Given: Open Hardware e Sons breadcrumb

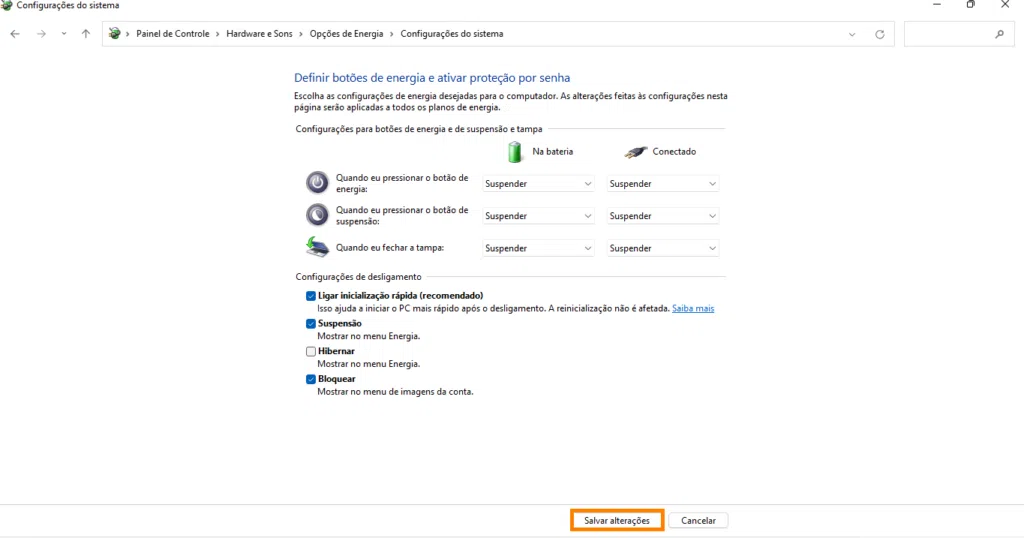Looking at the screenshot, I should pos(259,34).
